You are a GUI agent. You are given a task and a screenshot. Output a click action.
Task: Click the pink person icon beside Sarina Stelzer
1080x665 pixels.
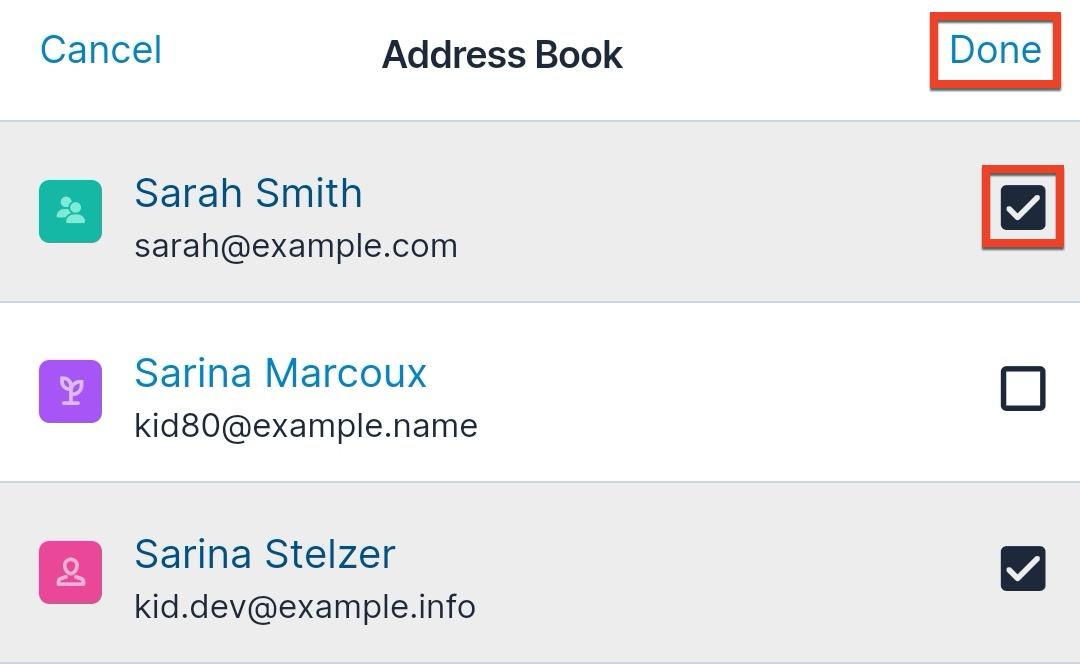point(70,572)
